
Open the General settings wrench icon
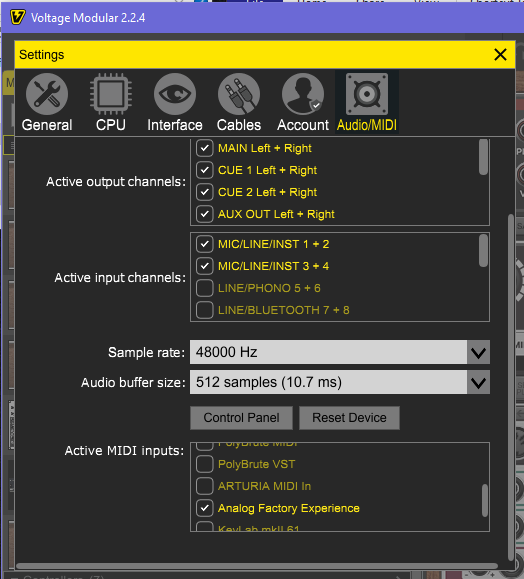coord(47,94)
